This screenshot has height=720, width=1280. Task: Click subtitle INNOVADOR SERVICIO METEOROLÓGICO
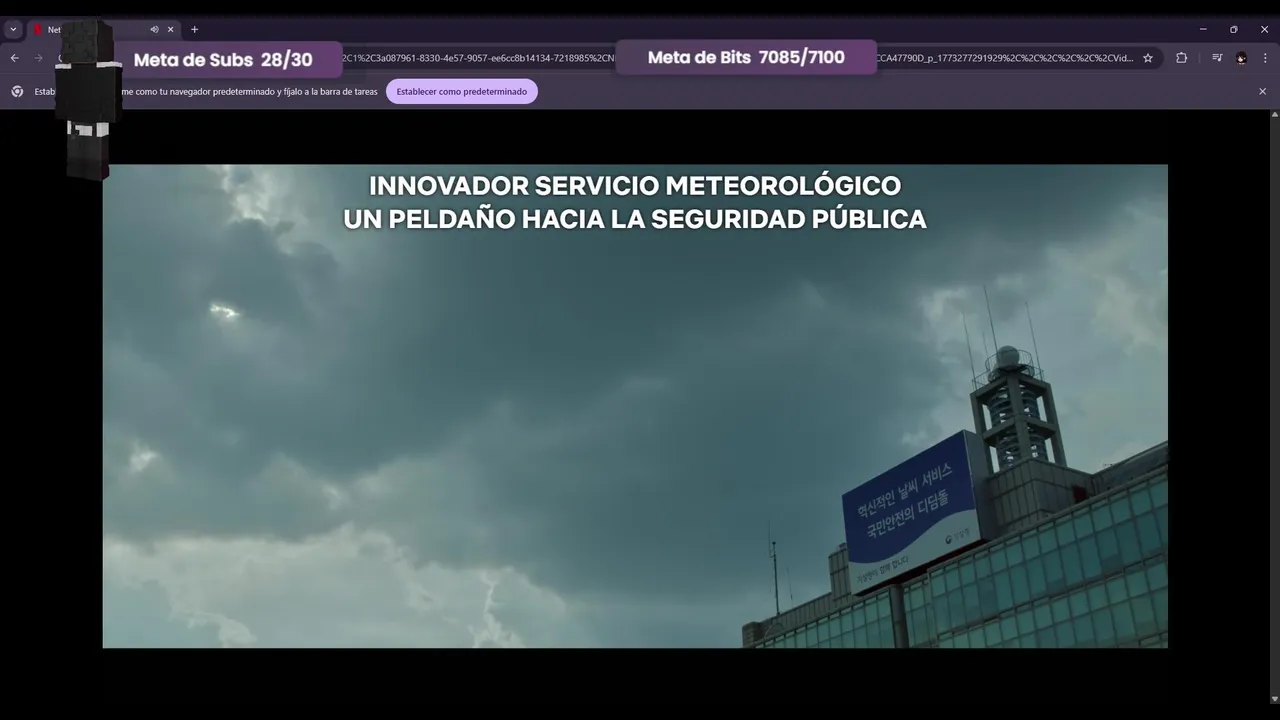coord(635,186)
